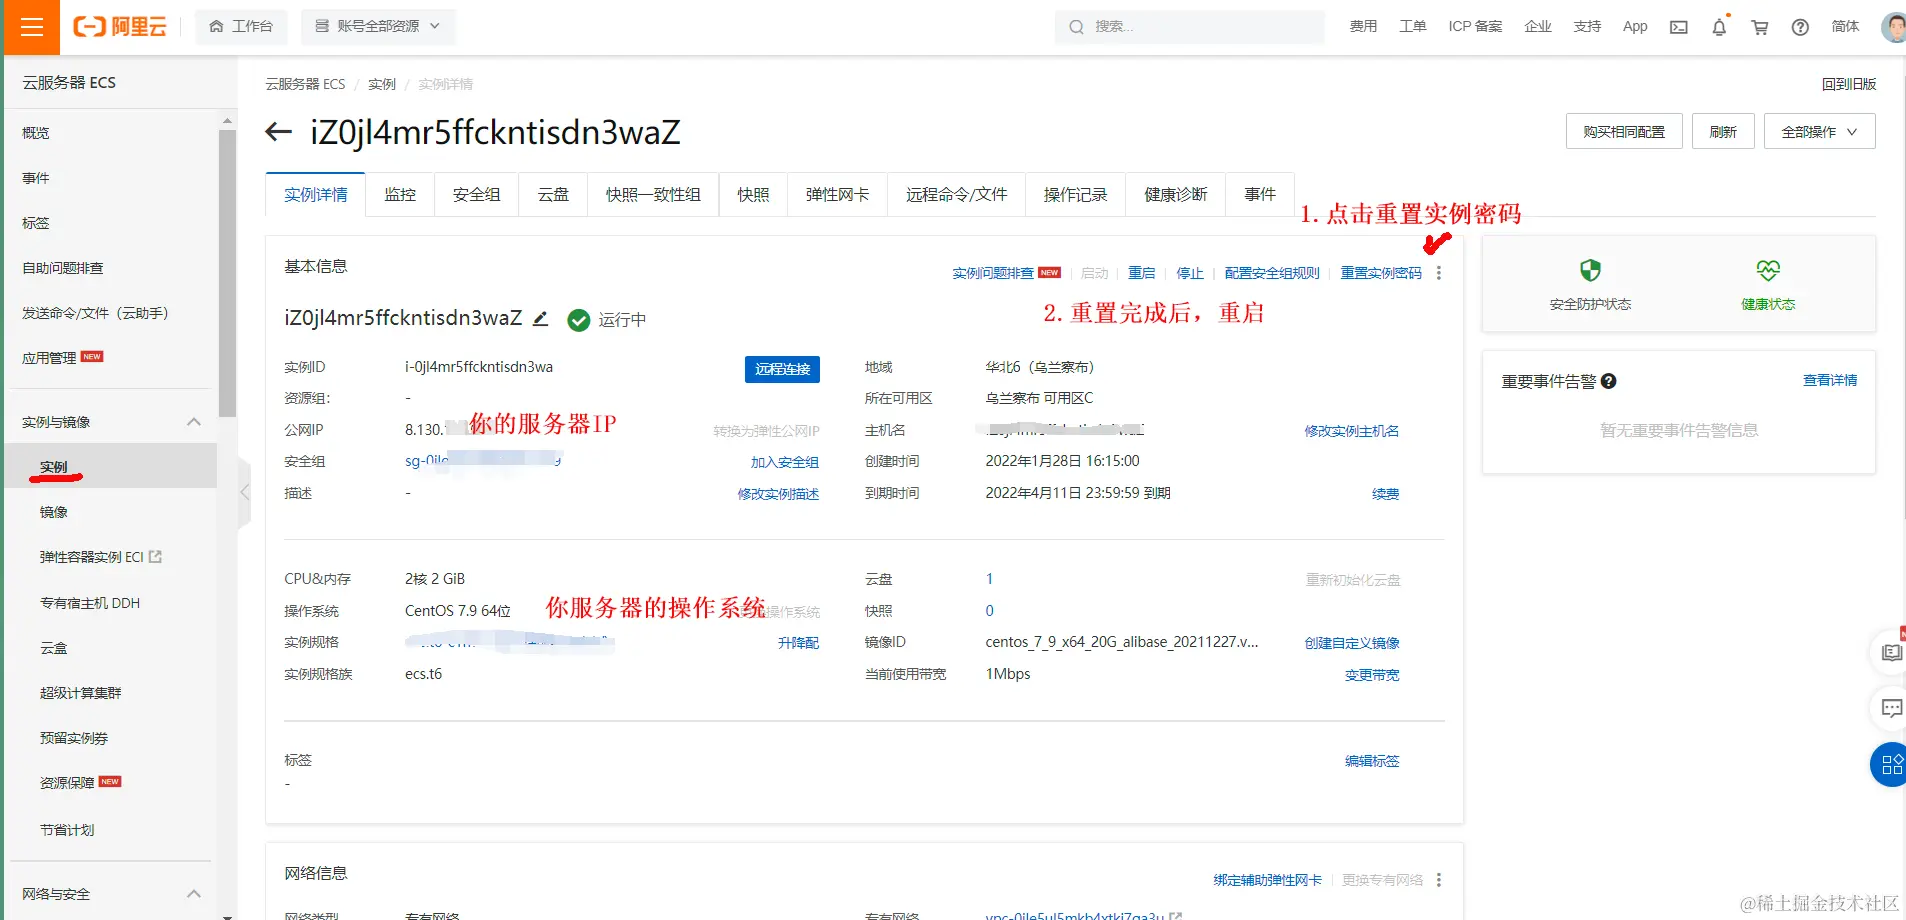Click the 修改实例描述 link
Viewport: 1906px width, 920px height.
(778, 494)
